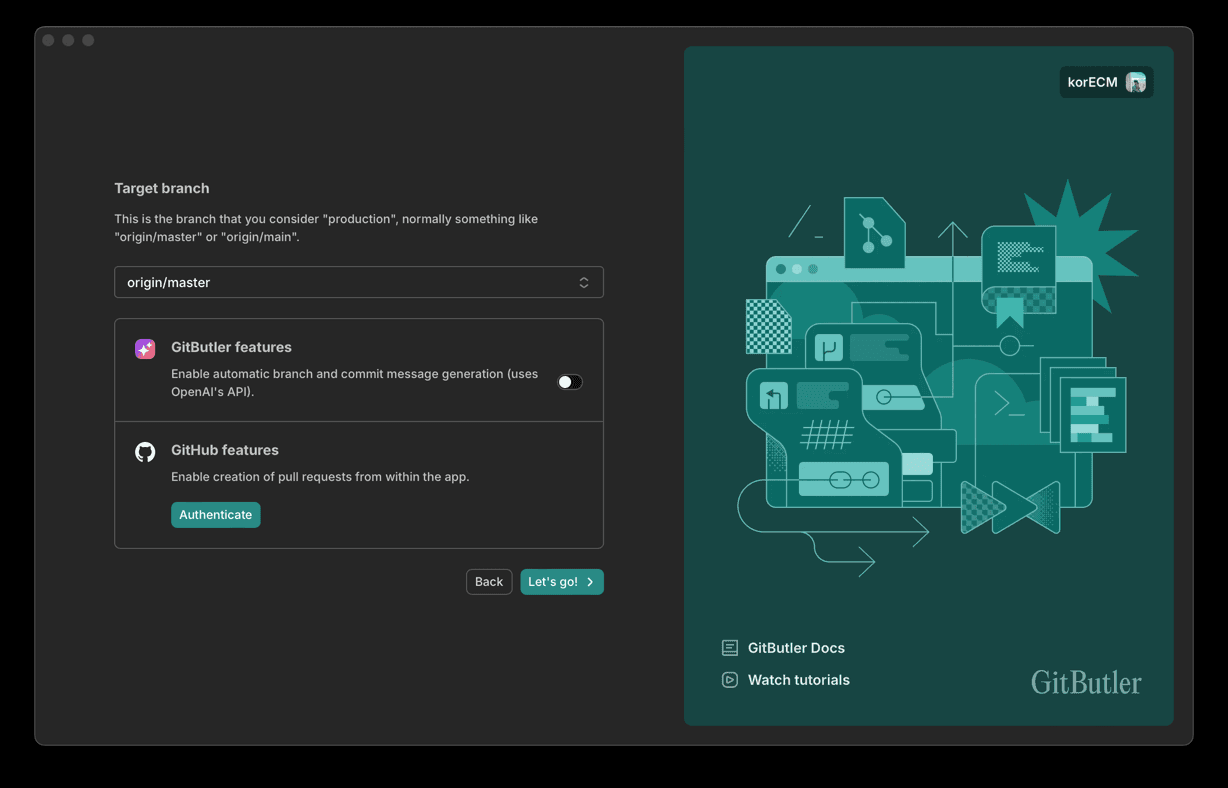Click the GitButler sparkle features icon

tap(145, 349)
